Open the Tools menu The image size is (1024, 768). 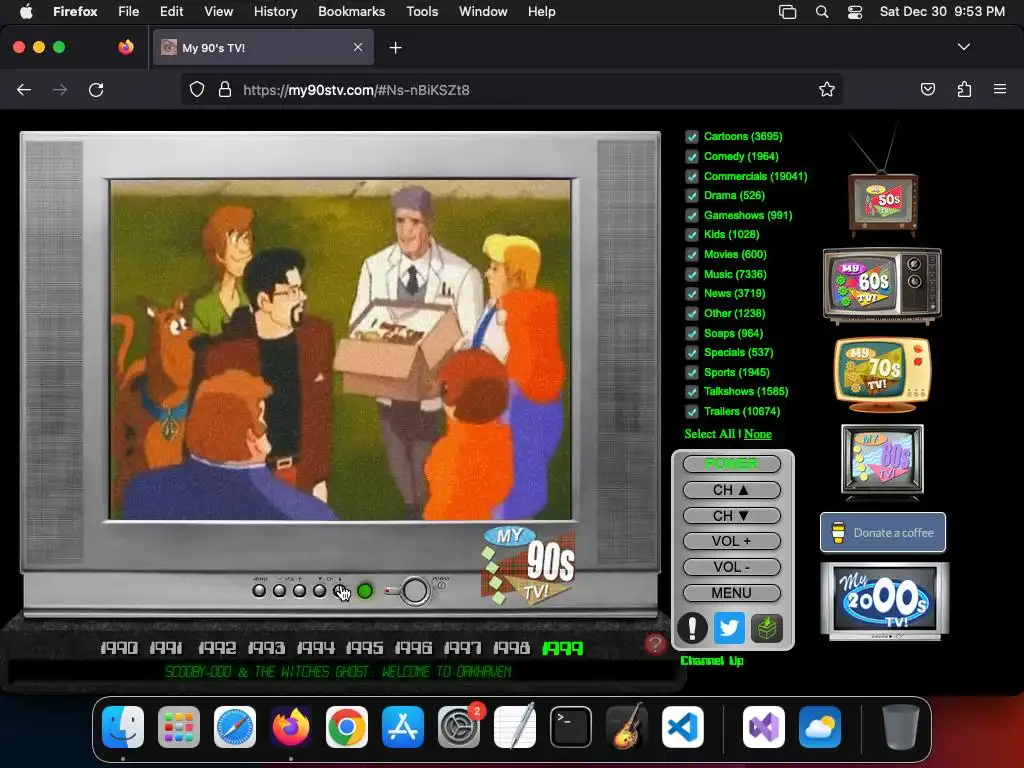point(422,11)
